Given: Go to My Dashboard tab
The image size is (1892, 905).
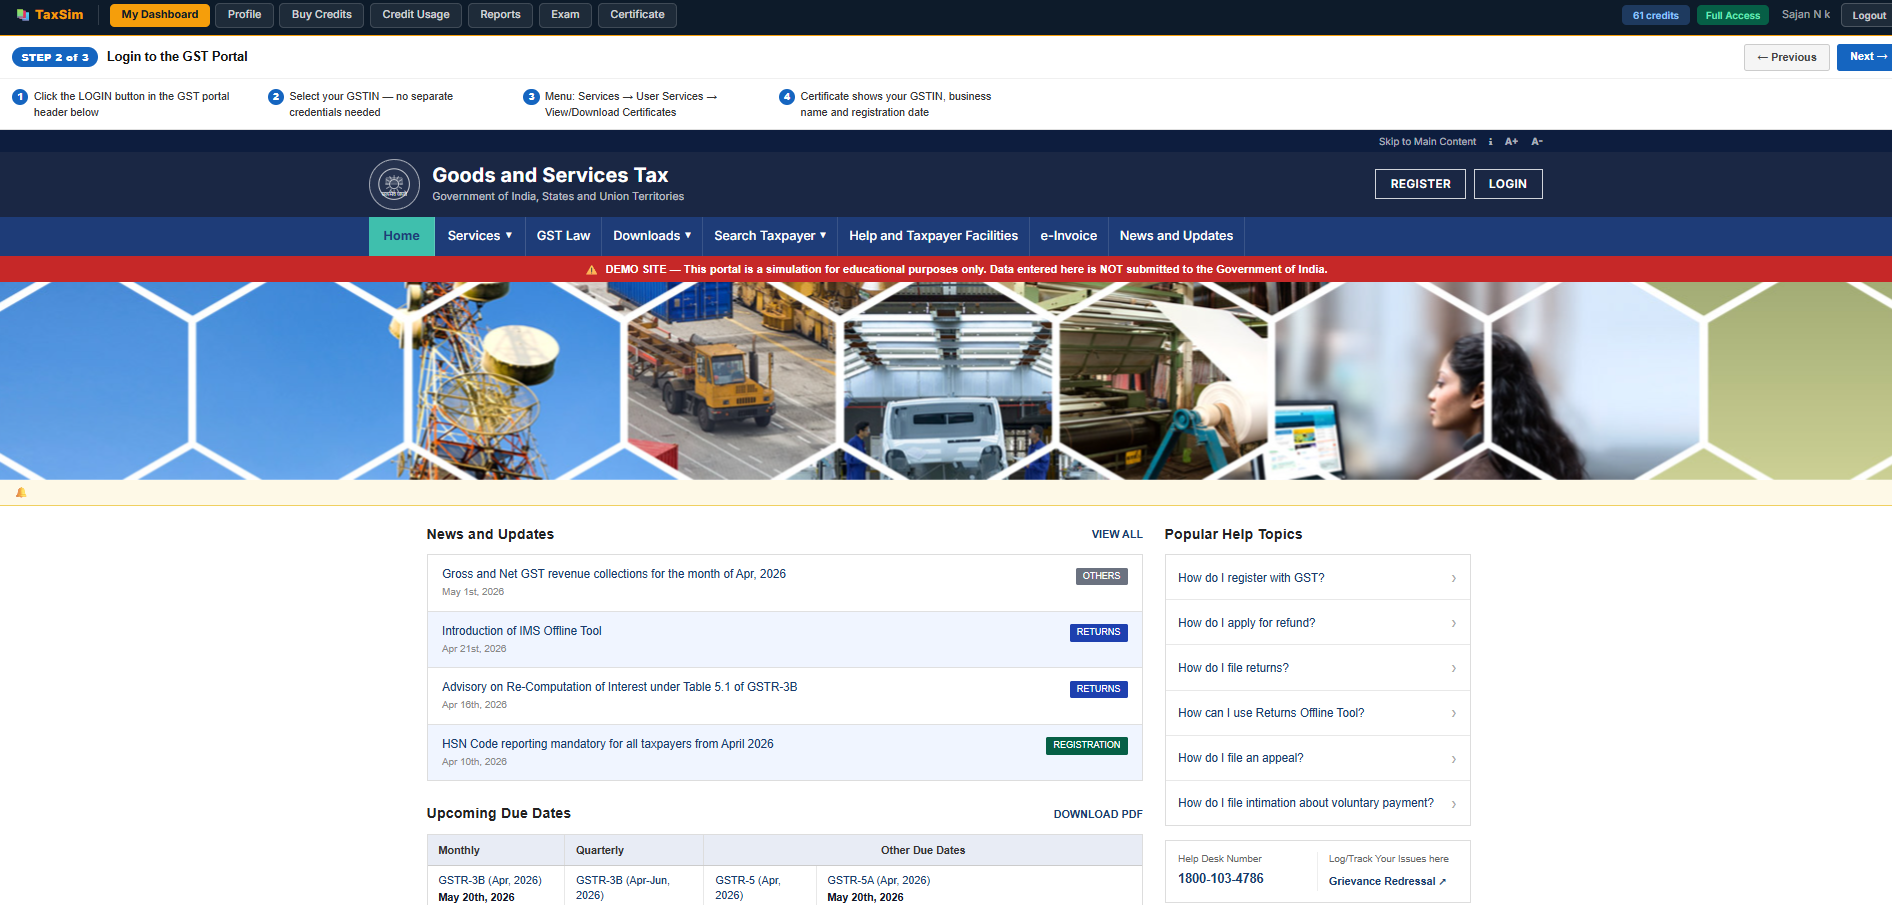Looking at the screenshot, I should pos(160,15).
